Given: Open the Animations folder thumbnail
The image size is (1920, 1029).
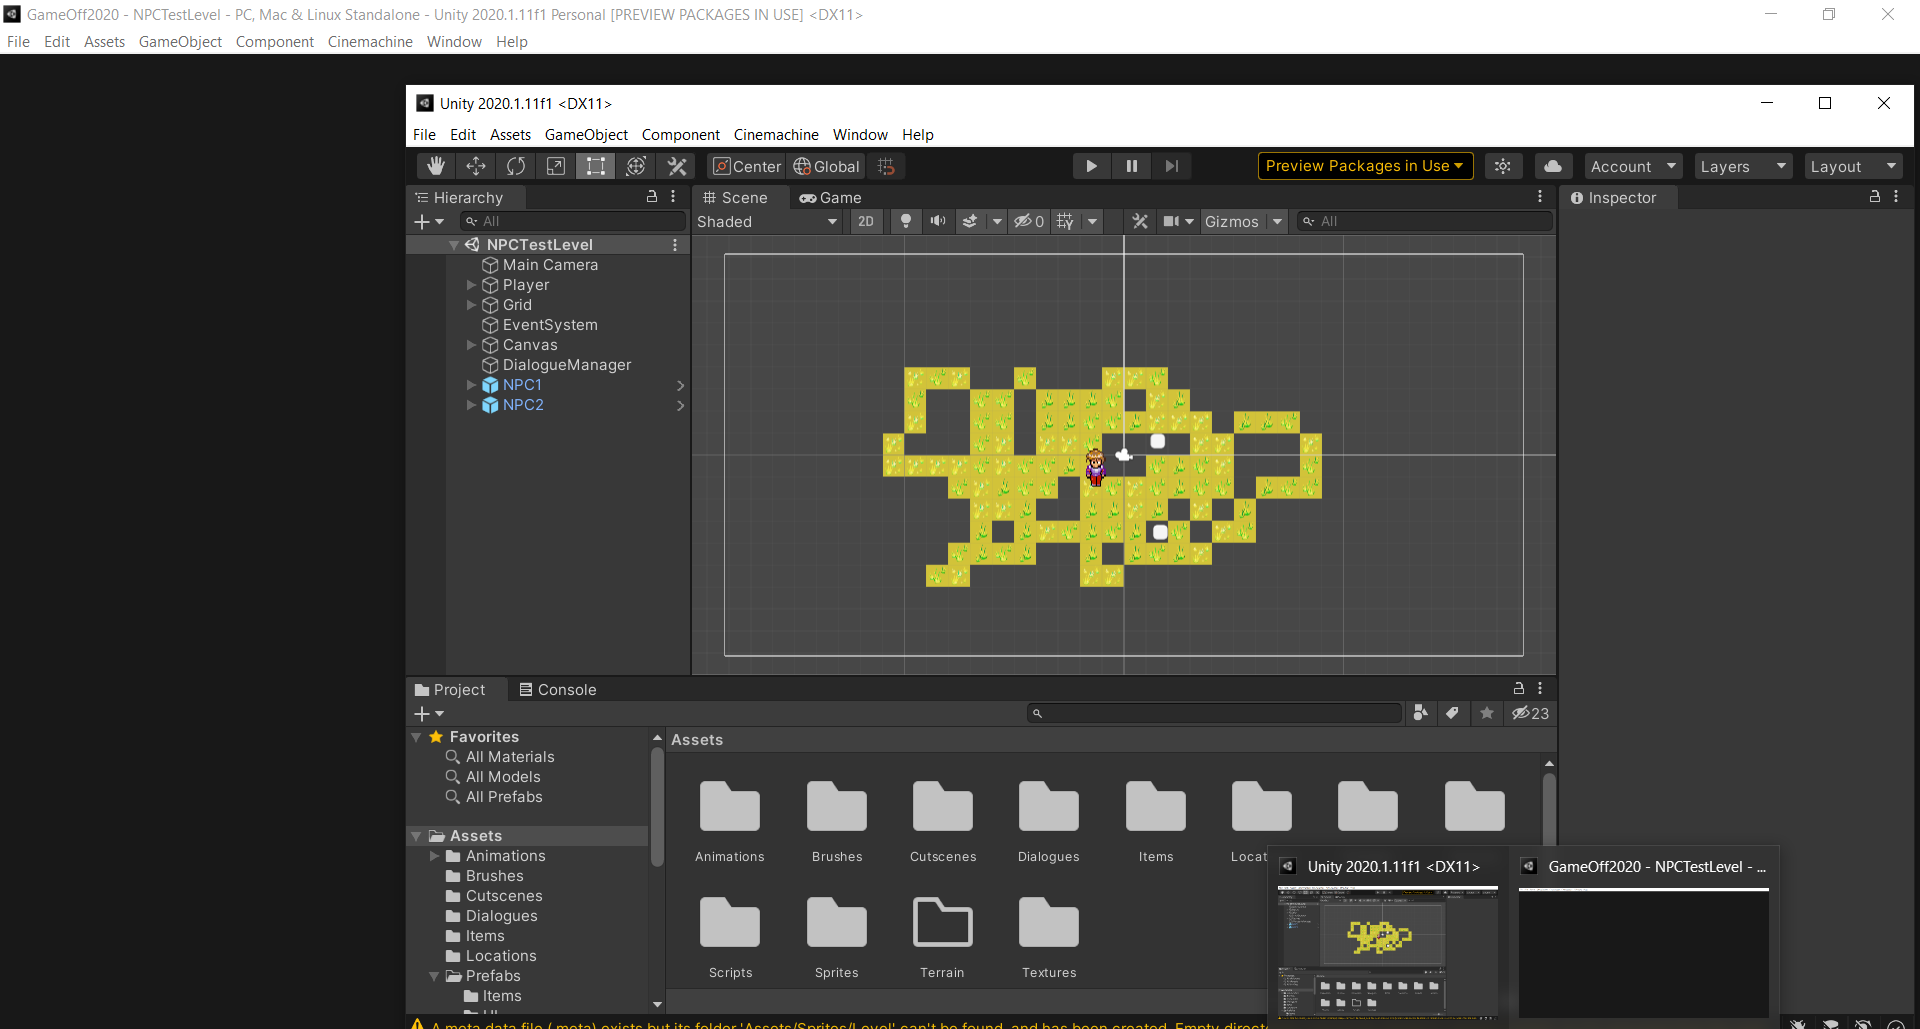Looking at the screenshot, I should [730, 806].
